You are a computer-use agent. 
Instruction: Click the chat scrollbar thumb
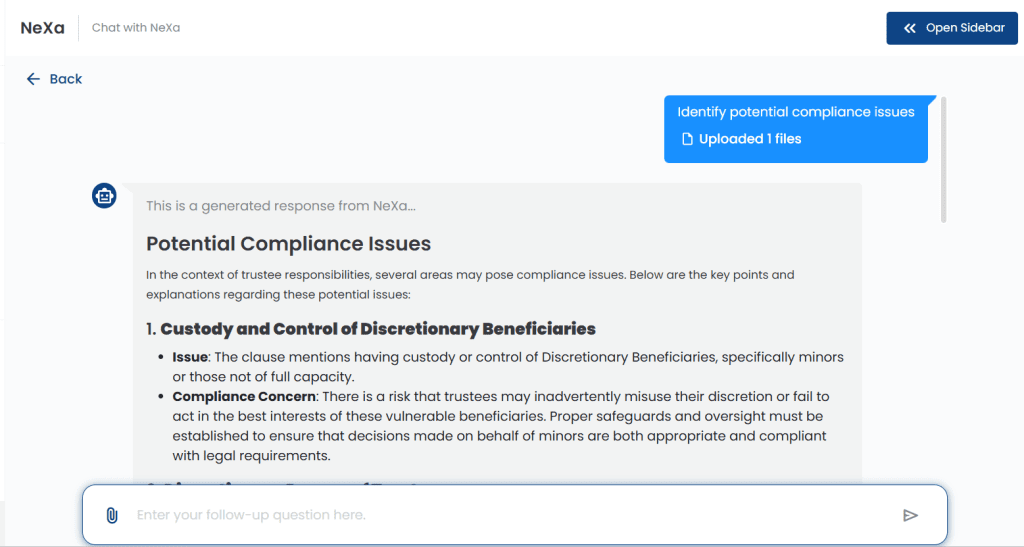[944, 160]
